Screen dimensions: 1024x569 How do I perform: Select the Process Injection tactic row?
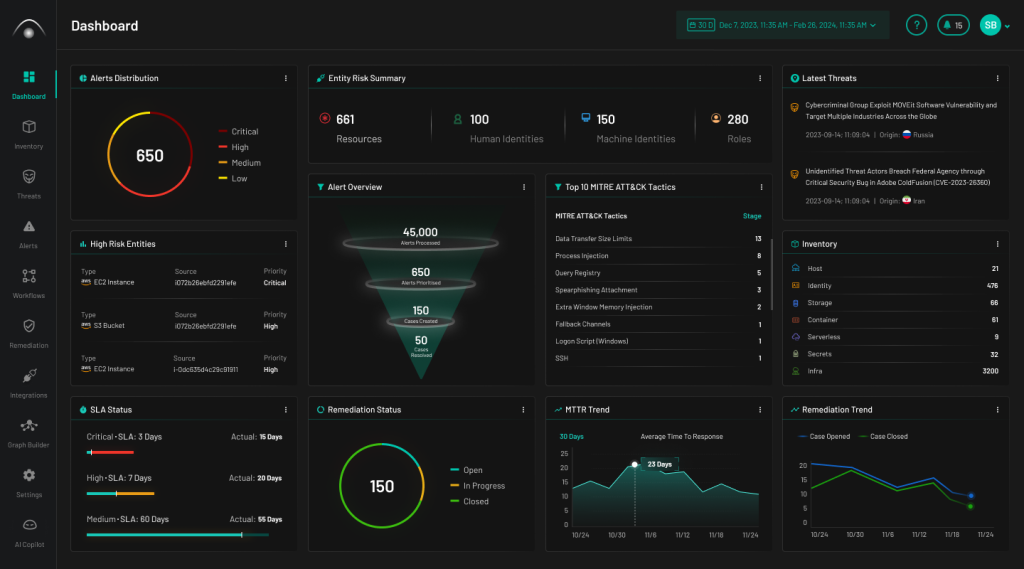(x=658, y=255)
